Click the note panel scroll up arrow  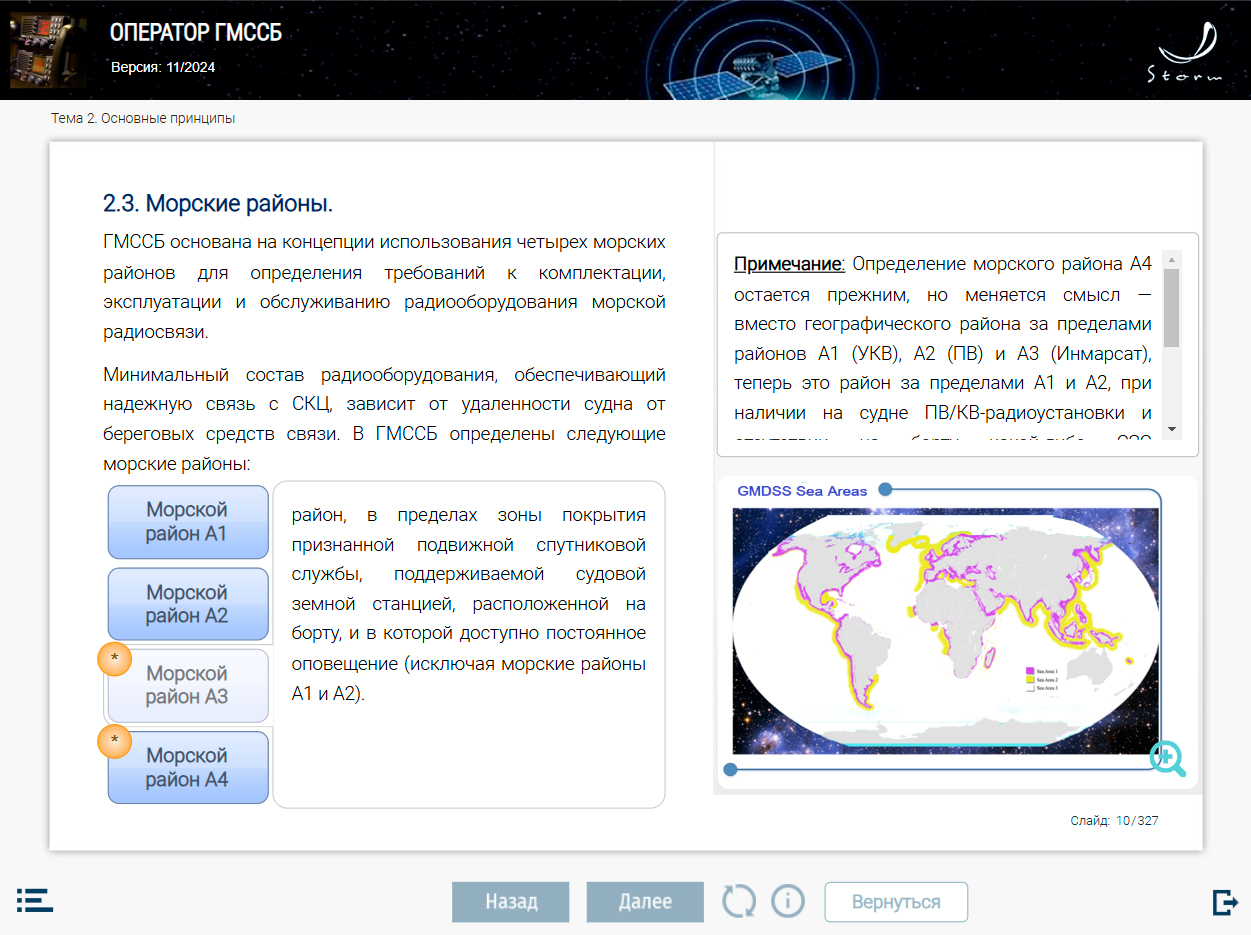(1172, 259)
